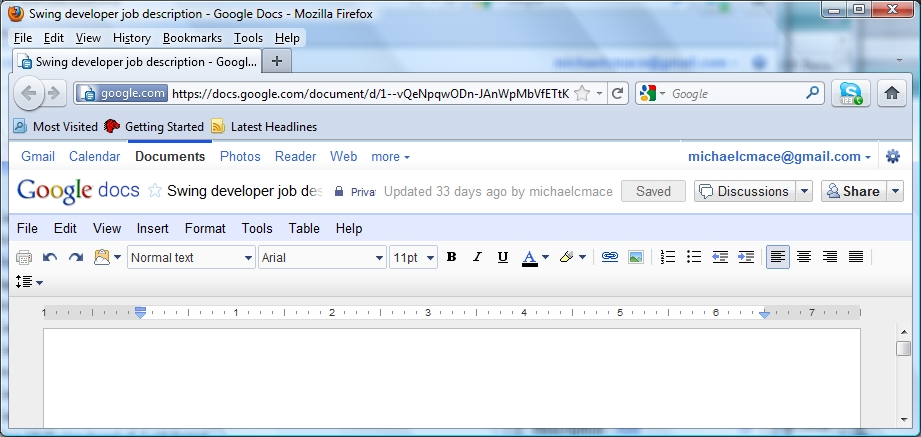Open the Docs File menu
The image size is (921, 437).
27,228
